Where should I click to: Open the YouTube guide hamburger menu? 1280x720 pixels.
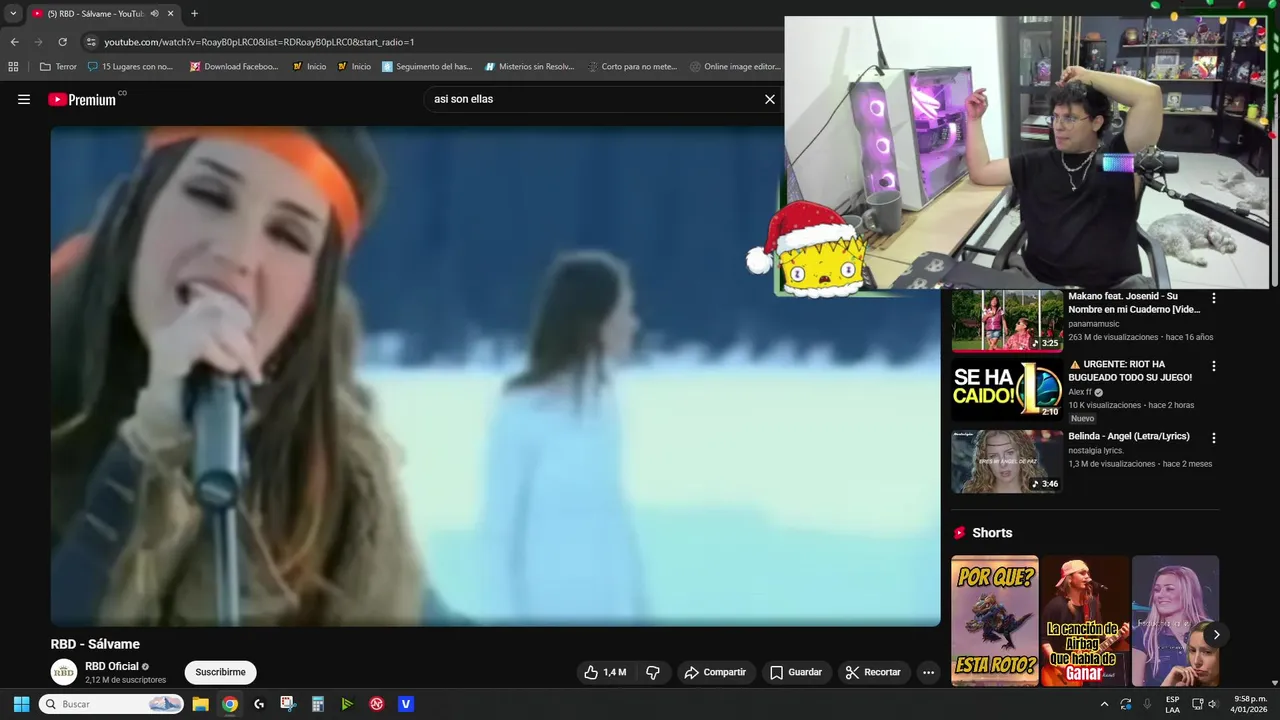[x=24, y=99]
